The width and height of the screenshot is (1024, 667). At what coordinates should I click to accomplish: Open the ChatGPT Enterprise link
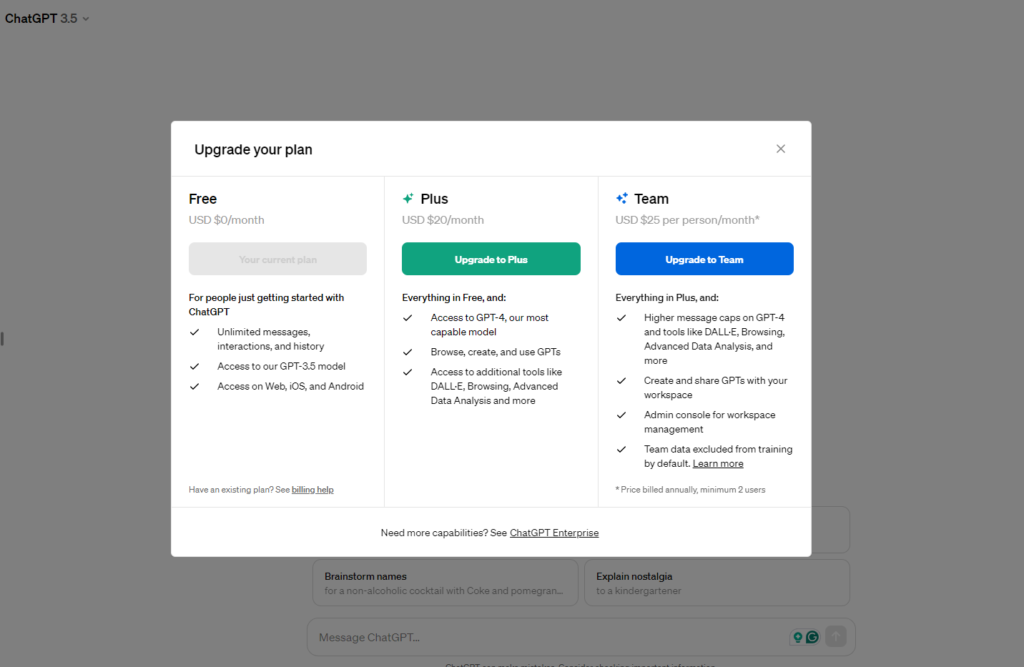554,533
